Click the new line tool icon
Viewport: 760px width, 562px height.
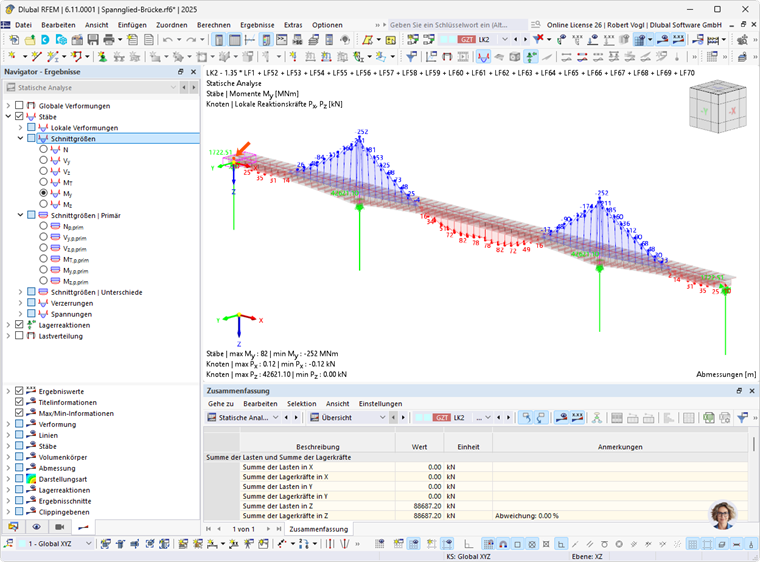point(36,57)
